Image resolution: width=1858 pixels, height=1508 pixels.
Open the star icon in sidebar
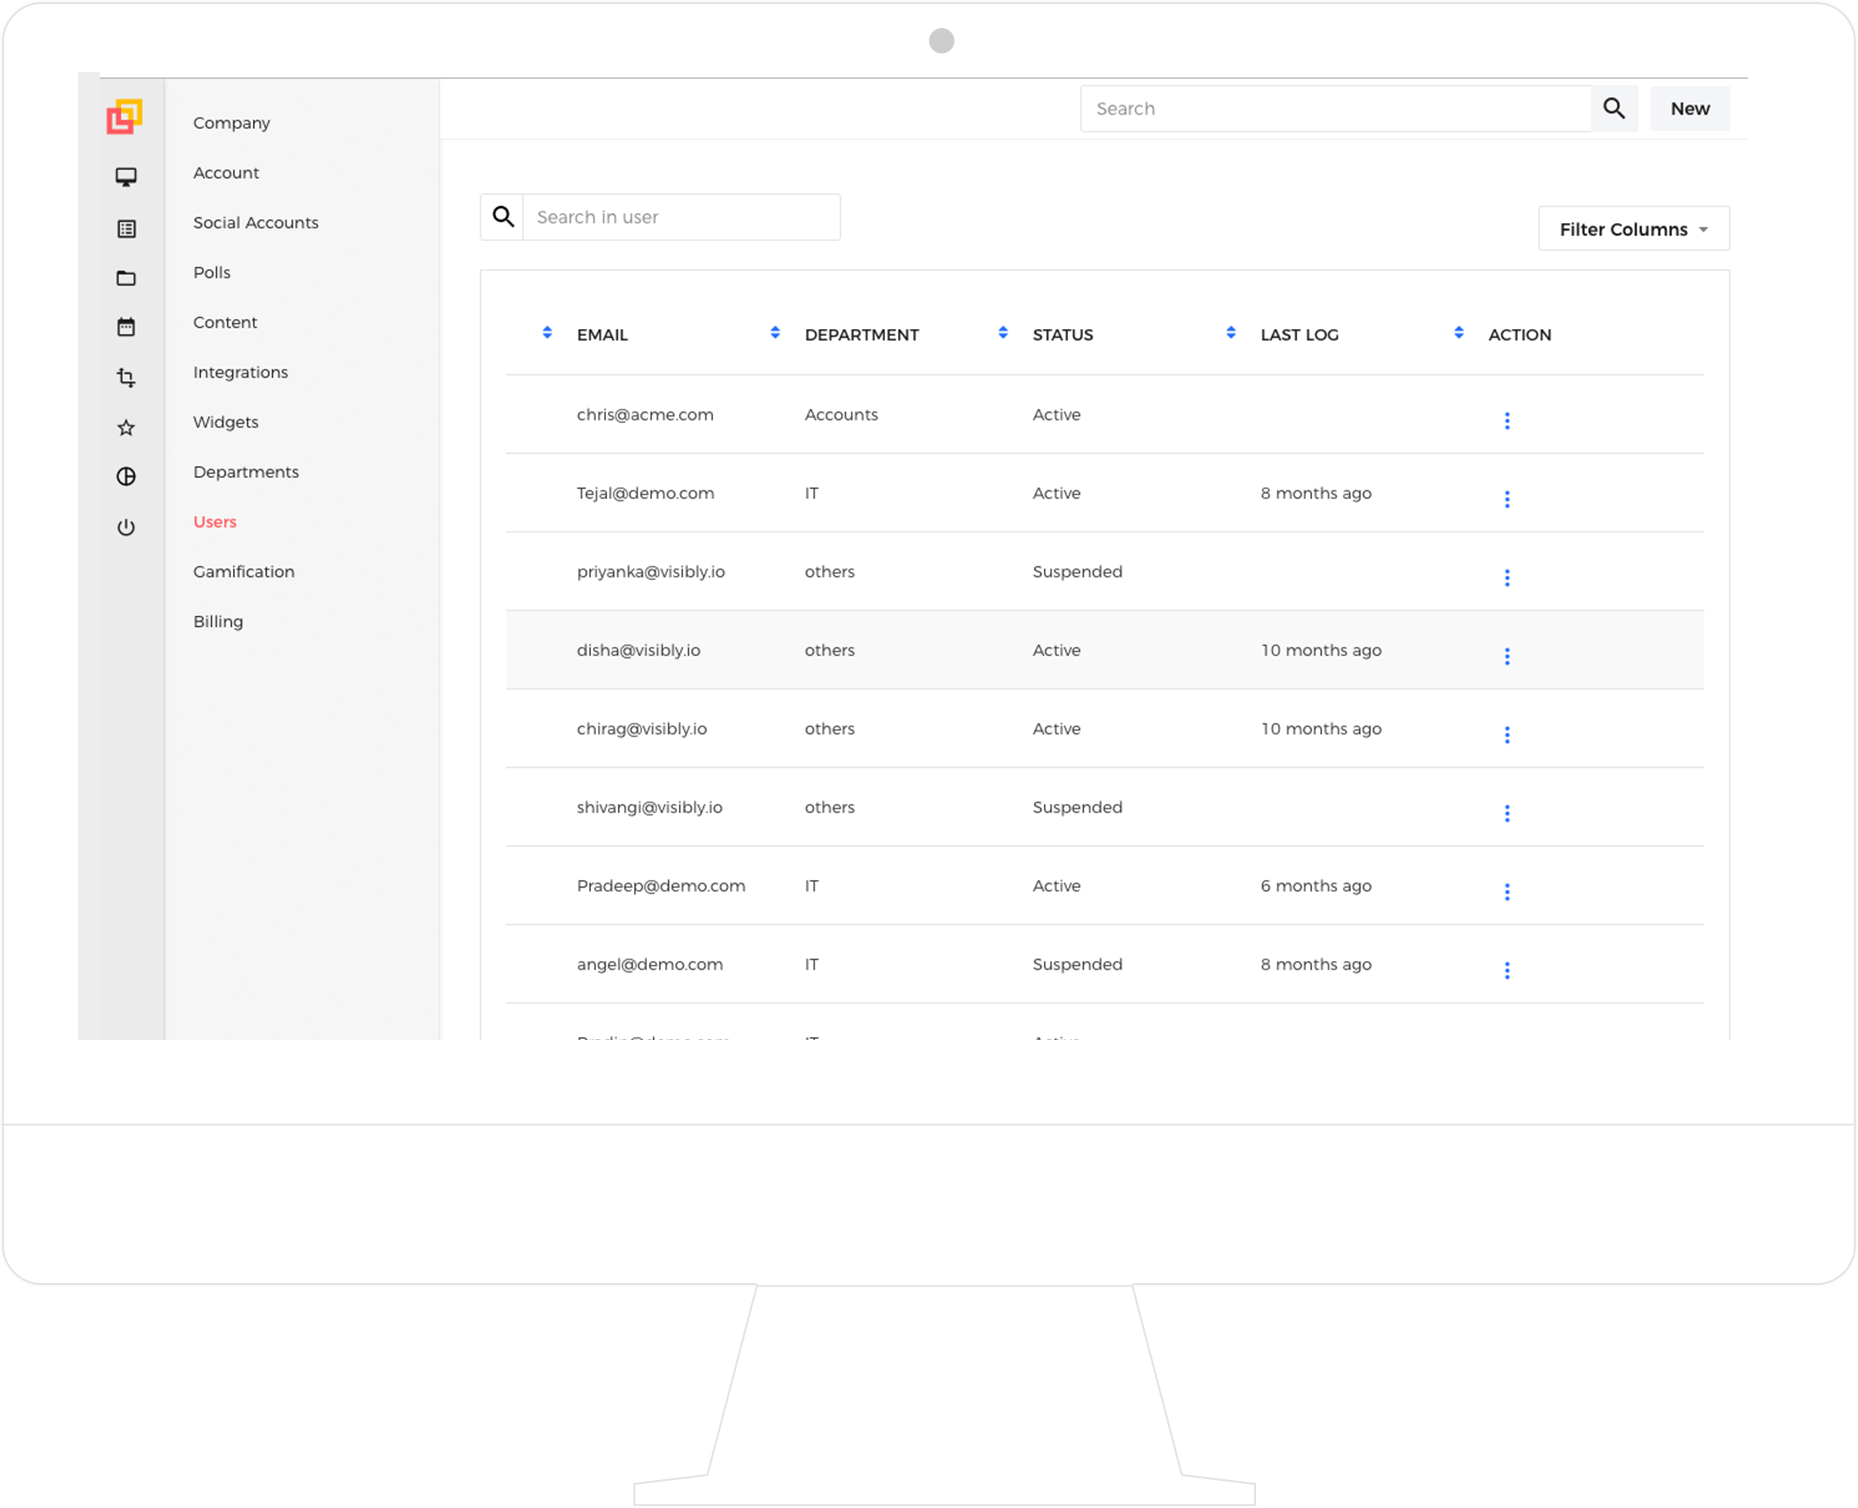click(x=126, y=428)
